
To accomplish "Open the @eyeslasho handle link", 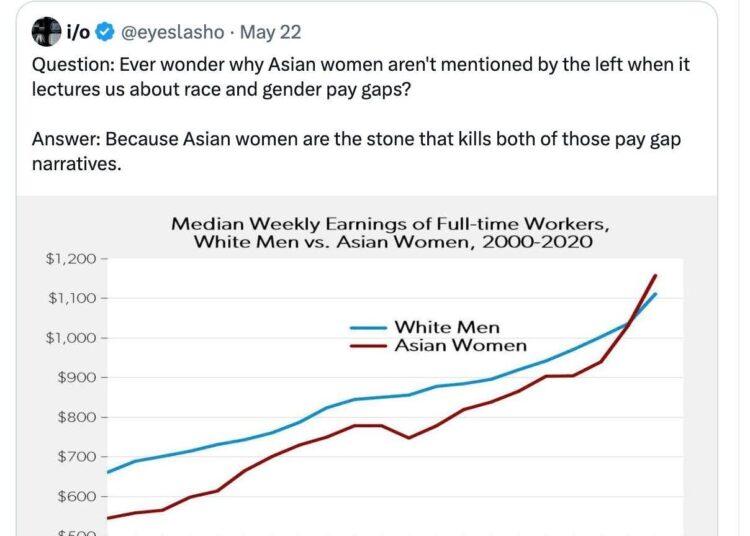I will 173,32.
